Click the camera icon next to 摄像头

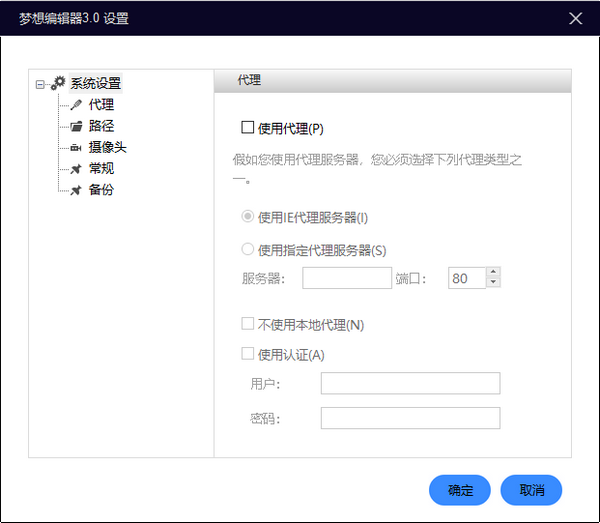(x=76, y=148)
